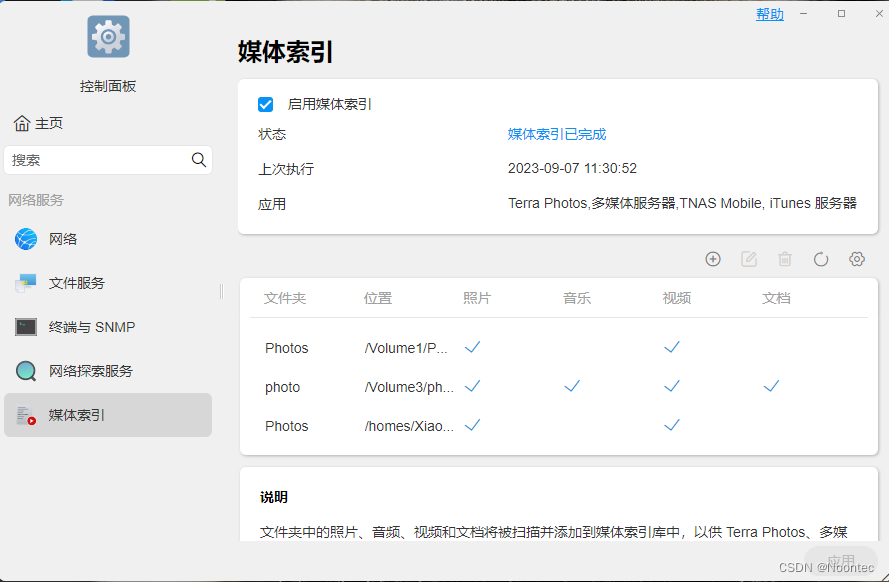The image size is (889, 582).
Task: Click the delete trash icon
Action: (x=785, y=259)
